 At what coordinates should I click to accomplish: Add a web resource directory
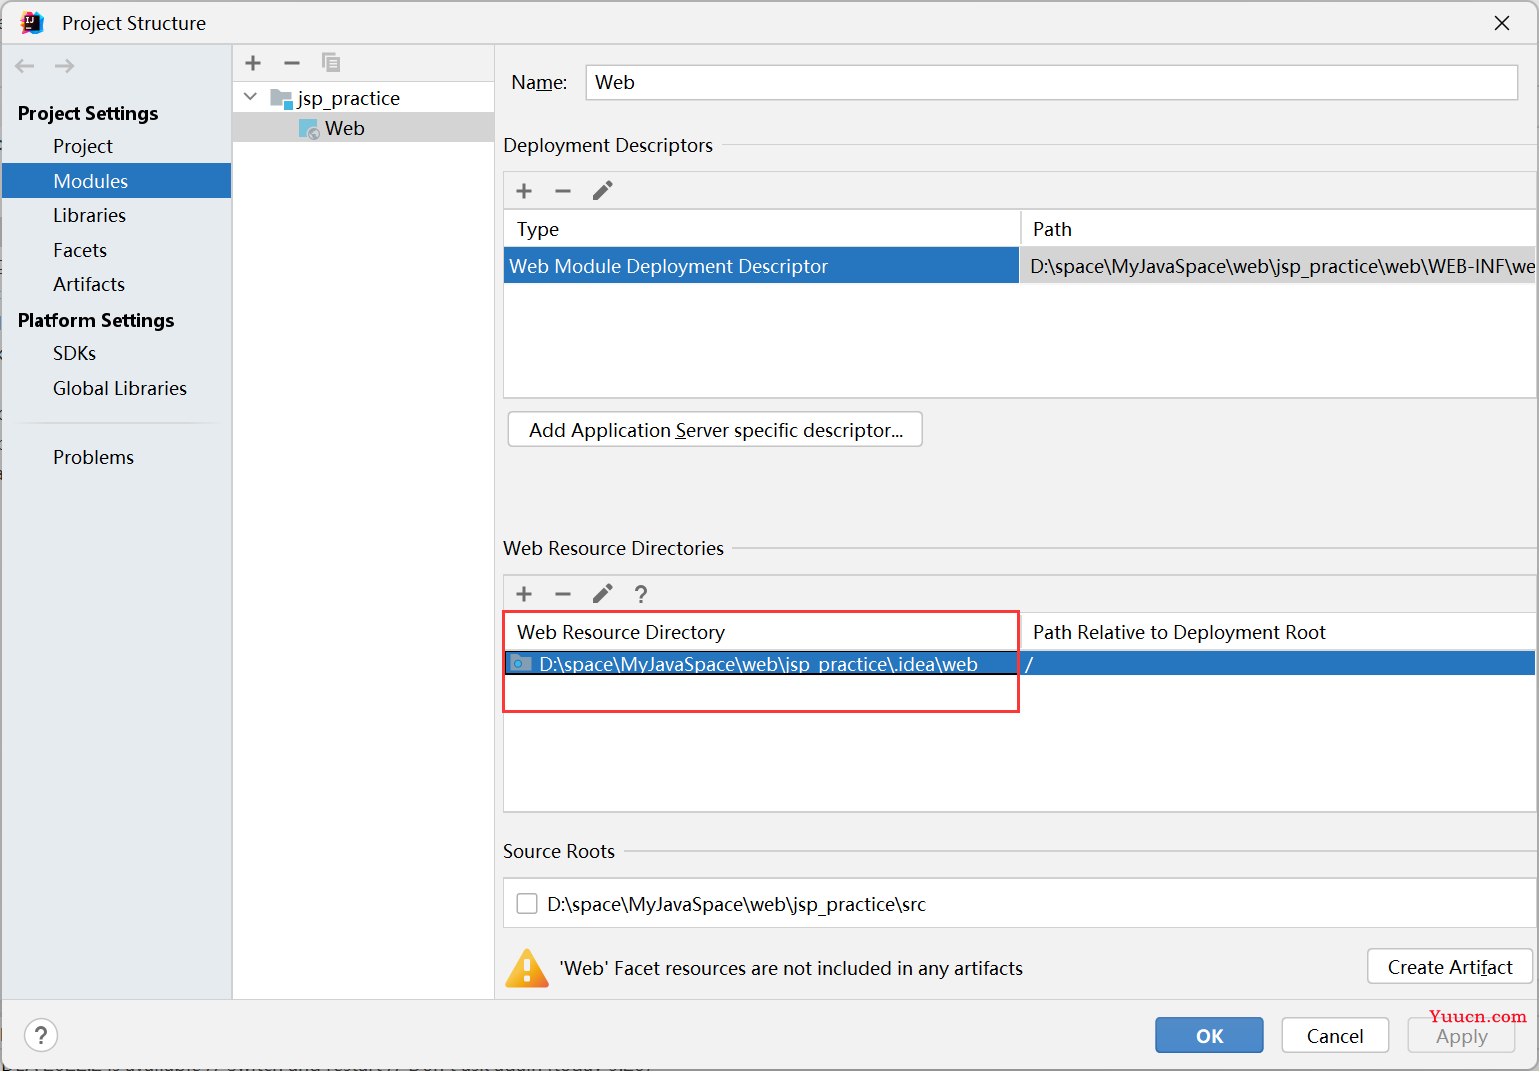pyautogui.click(x=524, y=594)
